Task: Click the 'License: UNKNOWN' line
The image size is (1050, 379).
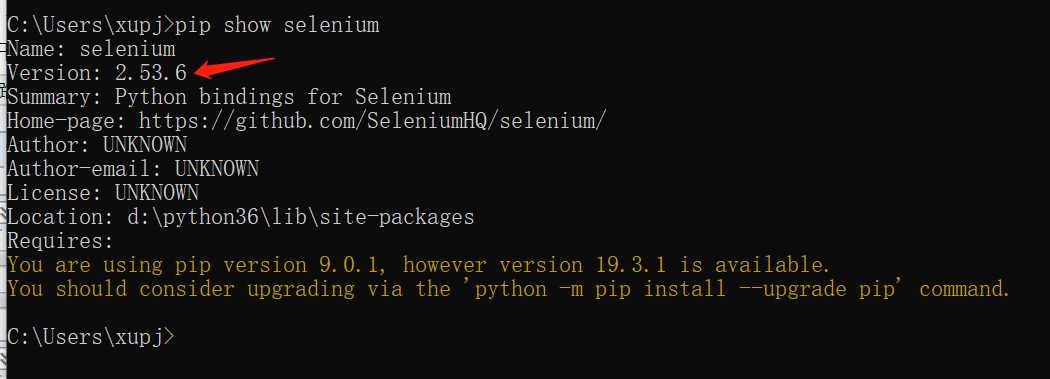Action: pos(103,193)
